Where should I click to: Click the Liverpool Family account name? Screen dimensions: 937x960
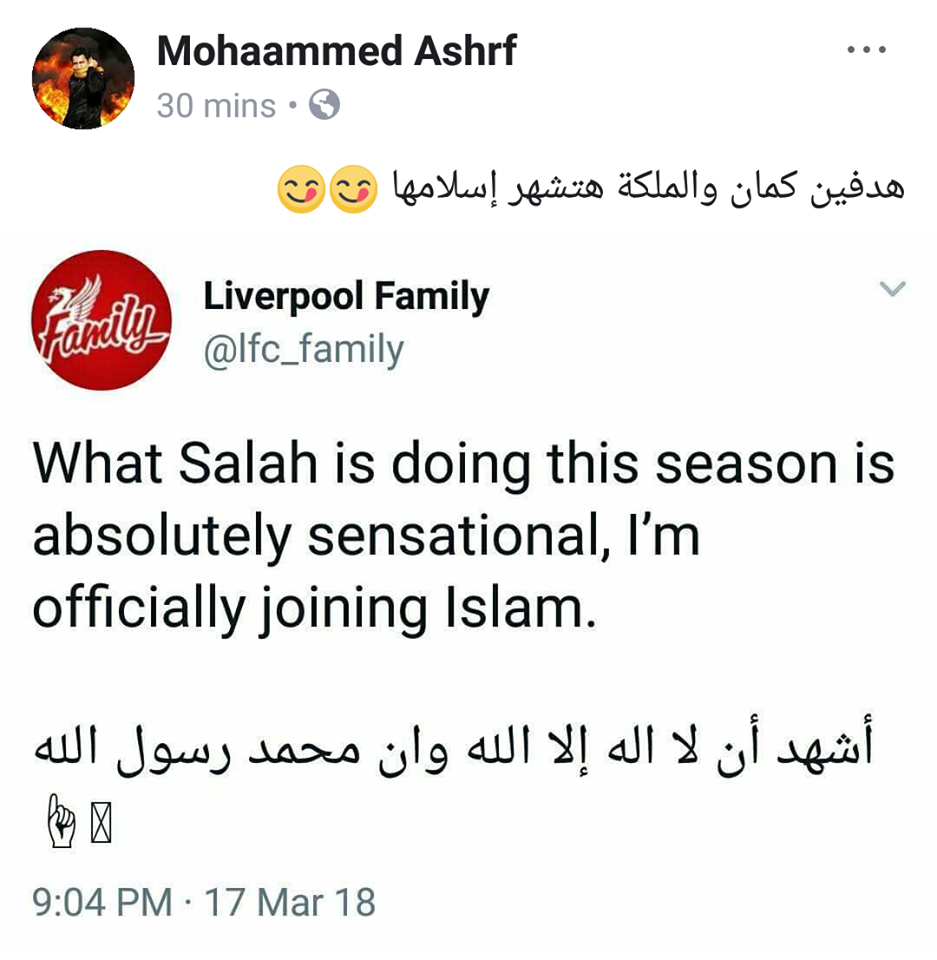(x=346, y=297)
